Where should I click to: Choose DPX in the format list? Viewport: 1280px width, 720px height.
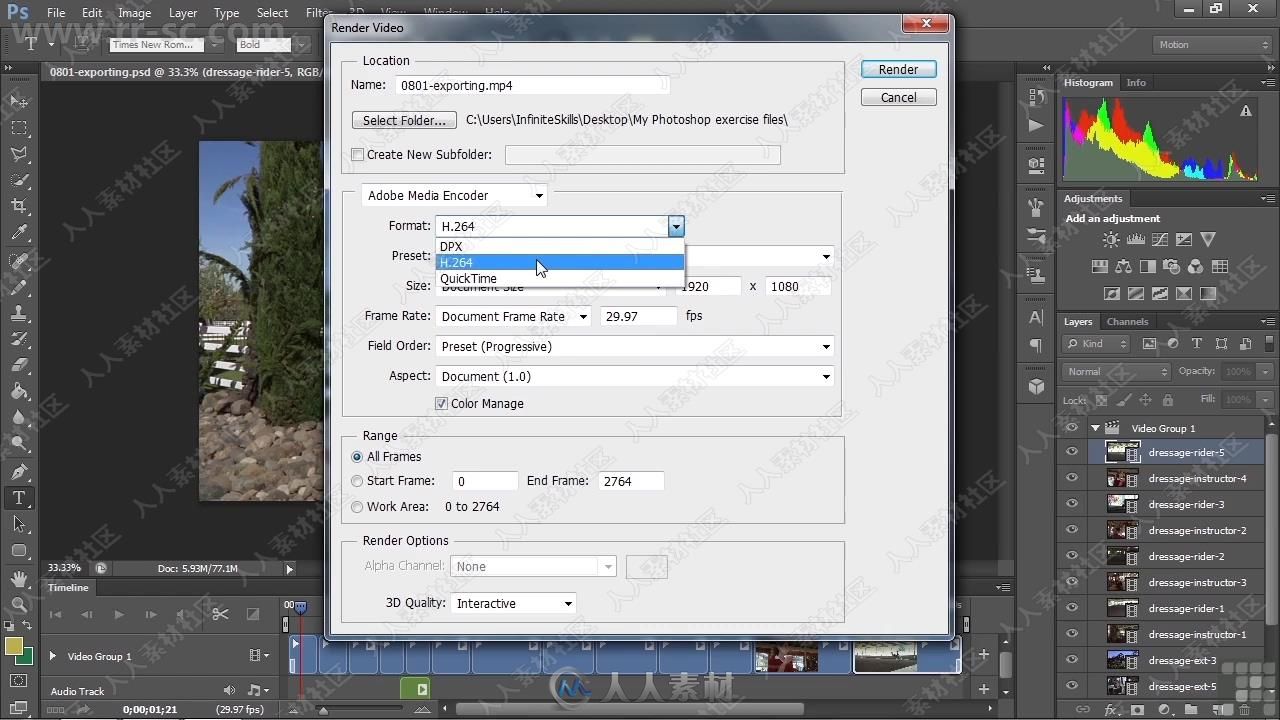point(560,246)
